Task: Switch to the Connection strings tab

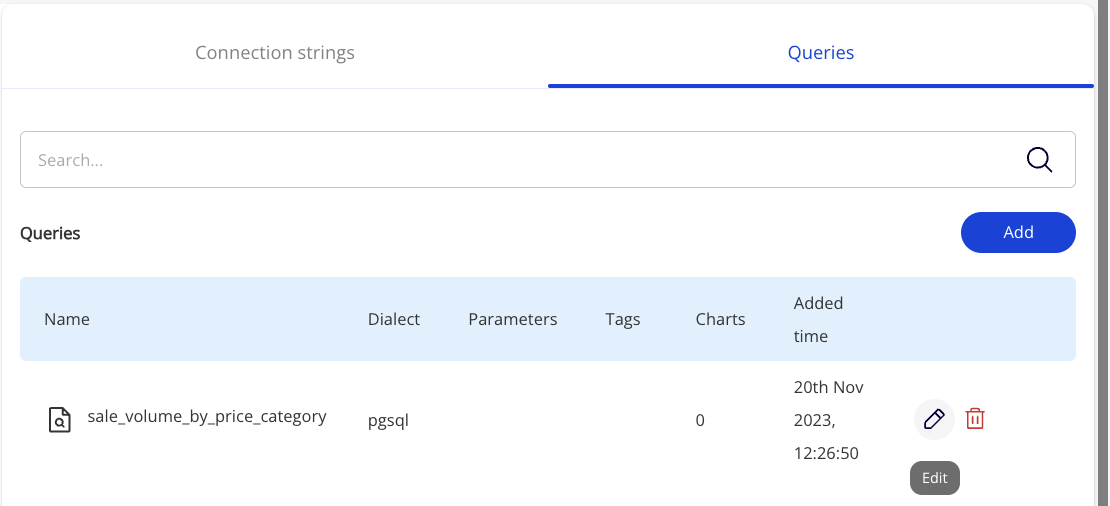Action: [275, 52]
